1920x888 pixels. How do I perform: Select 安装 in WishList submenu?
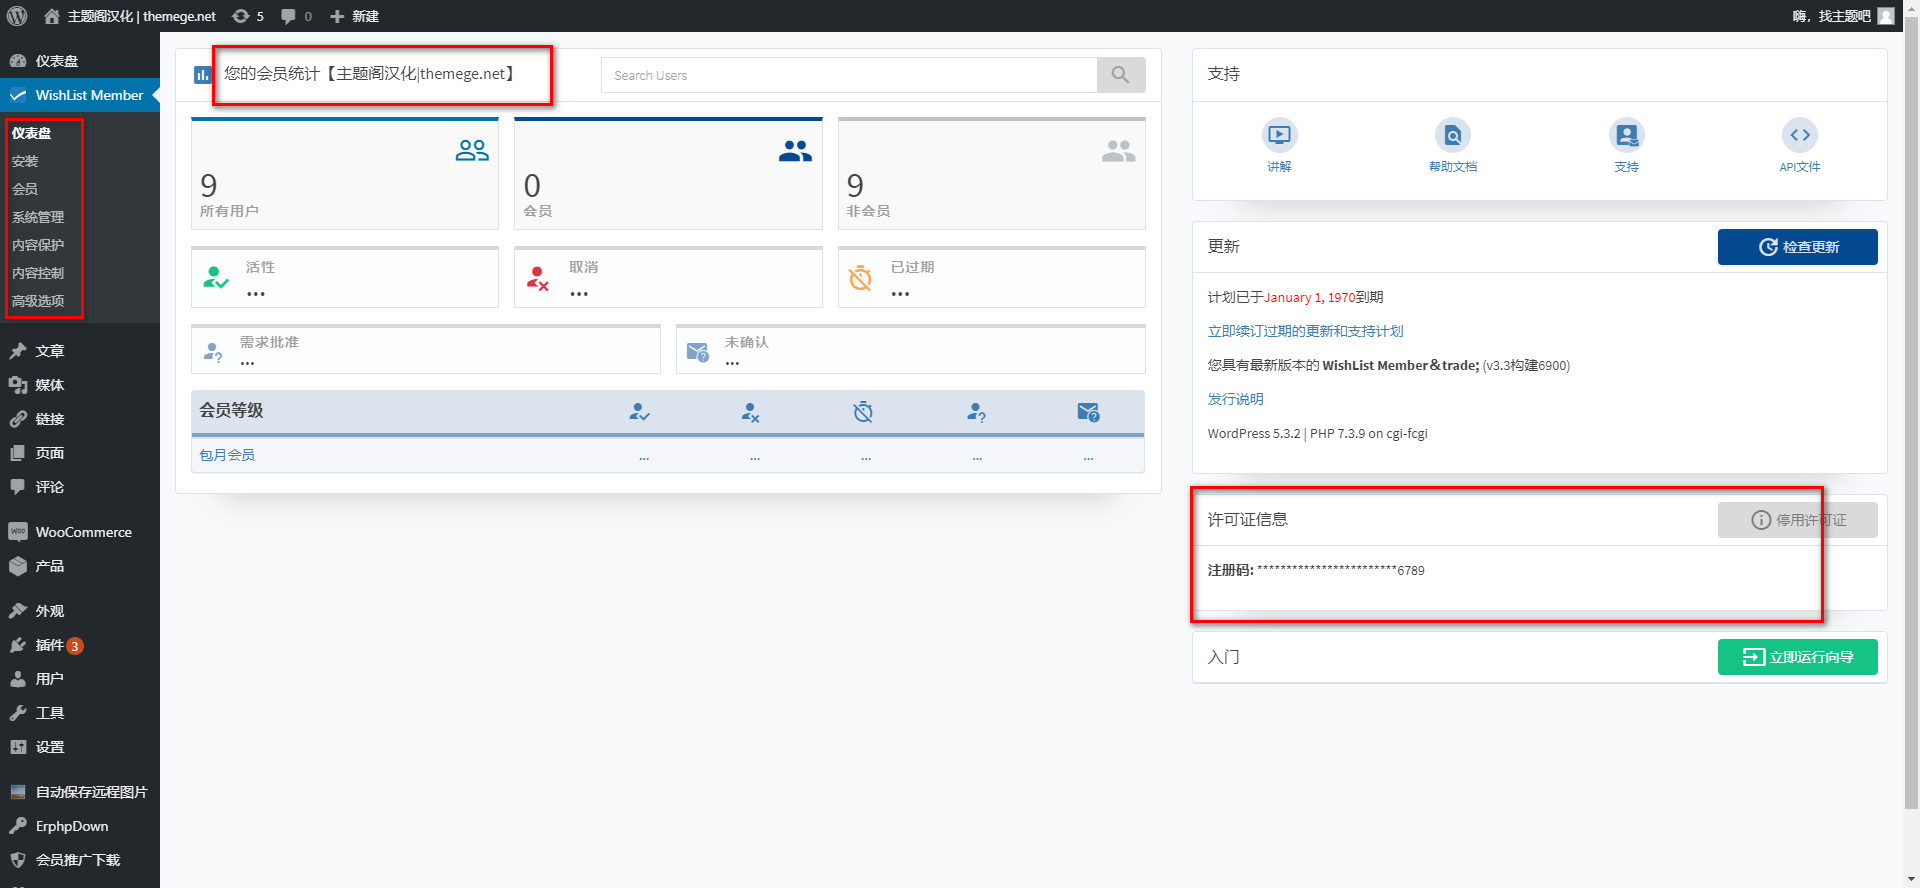click(25, 161)
